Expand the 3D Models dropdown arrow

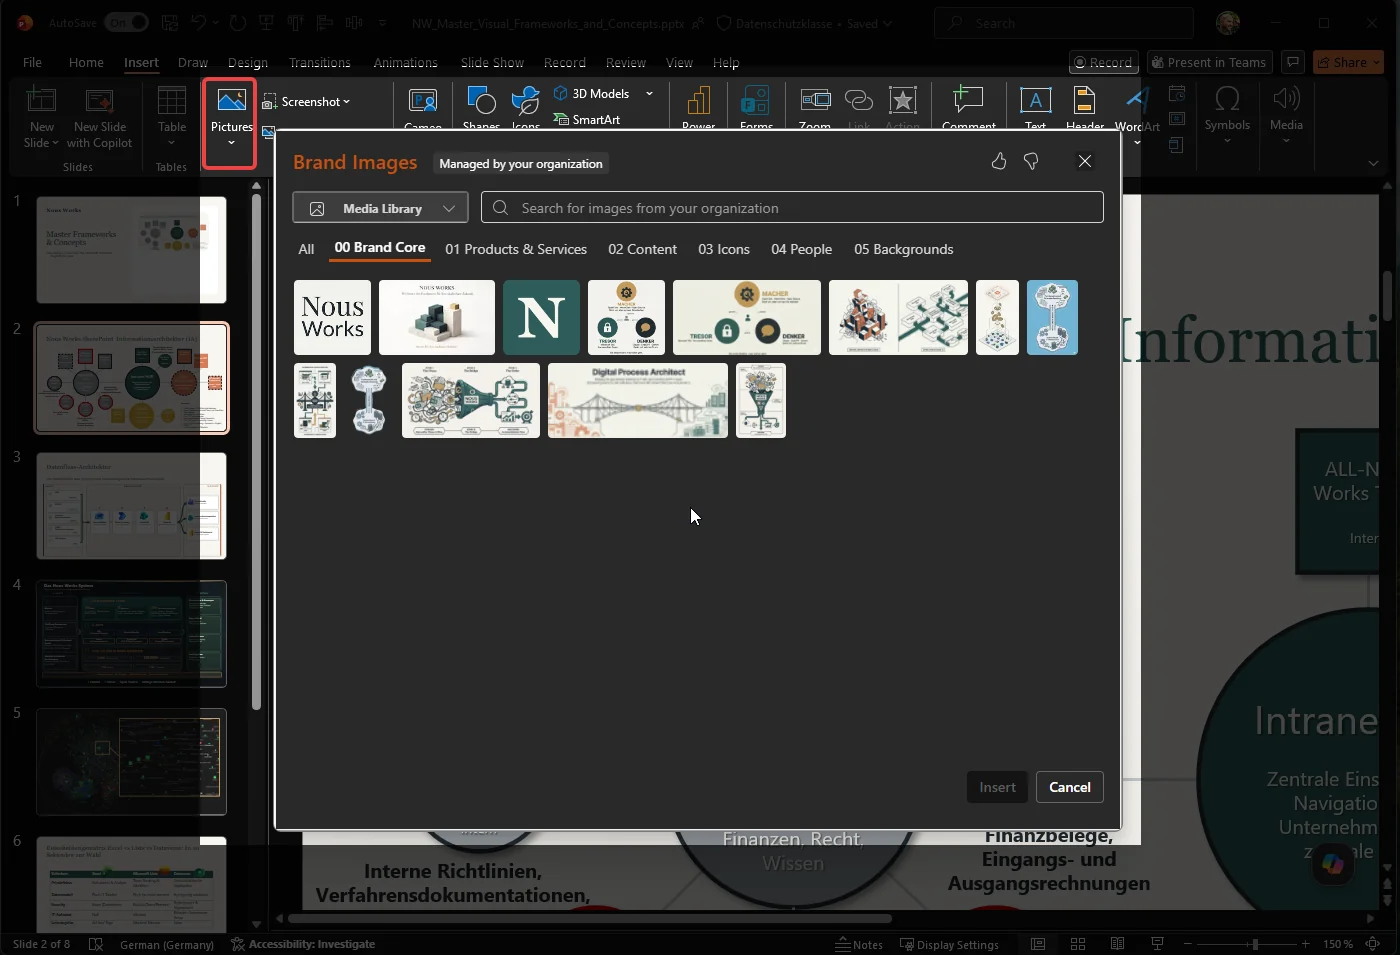tap(650, 93)
